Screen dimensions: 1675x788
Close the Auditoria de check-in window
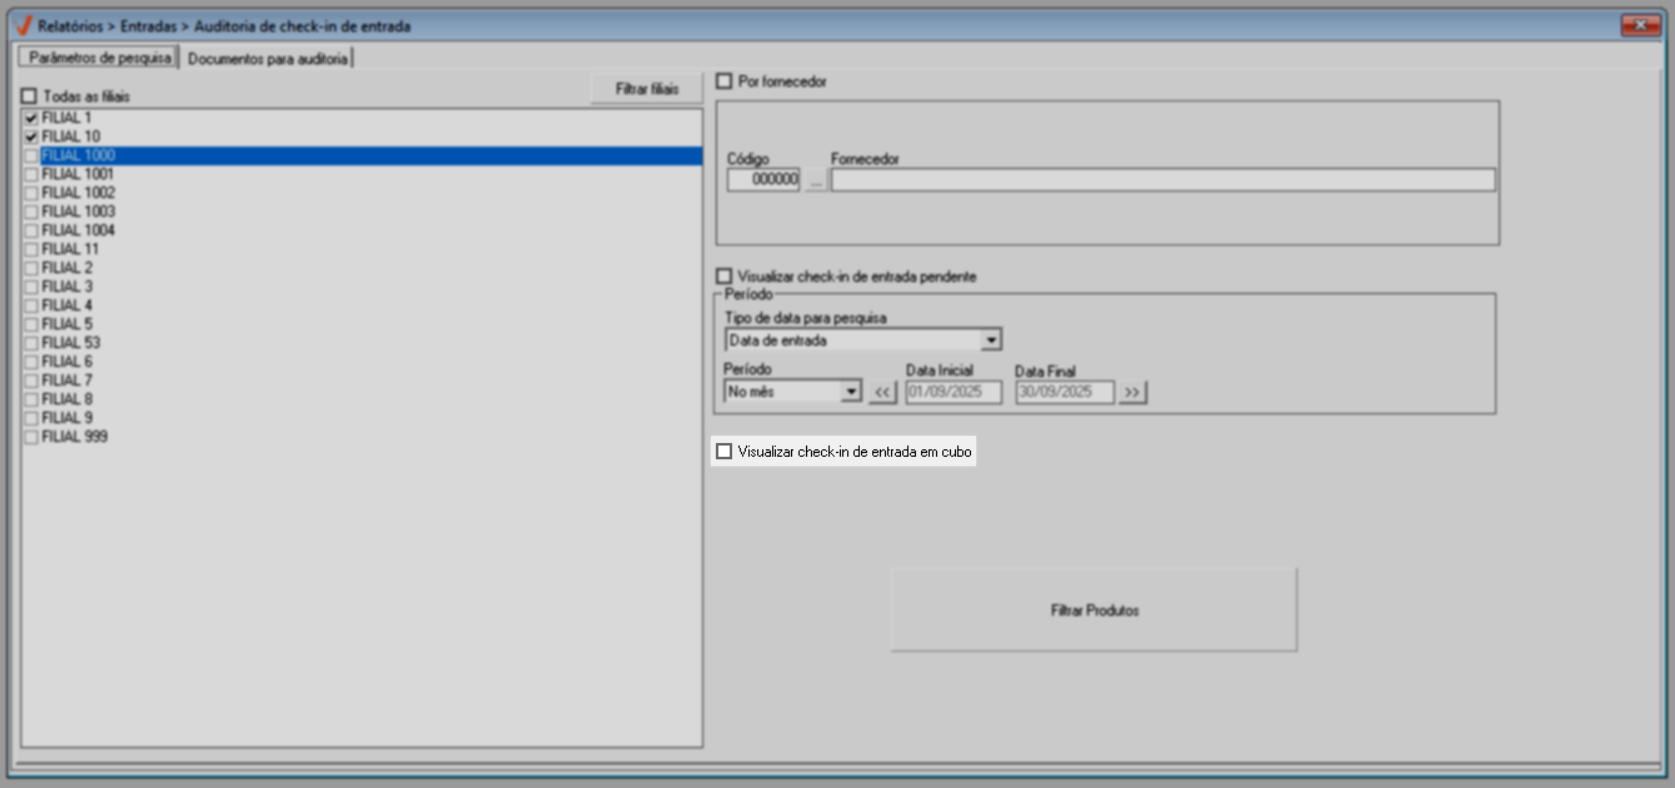coord(1640,25)
